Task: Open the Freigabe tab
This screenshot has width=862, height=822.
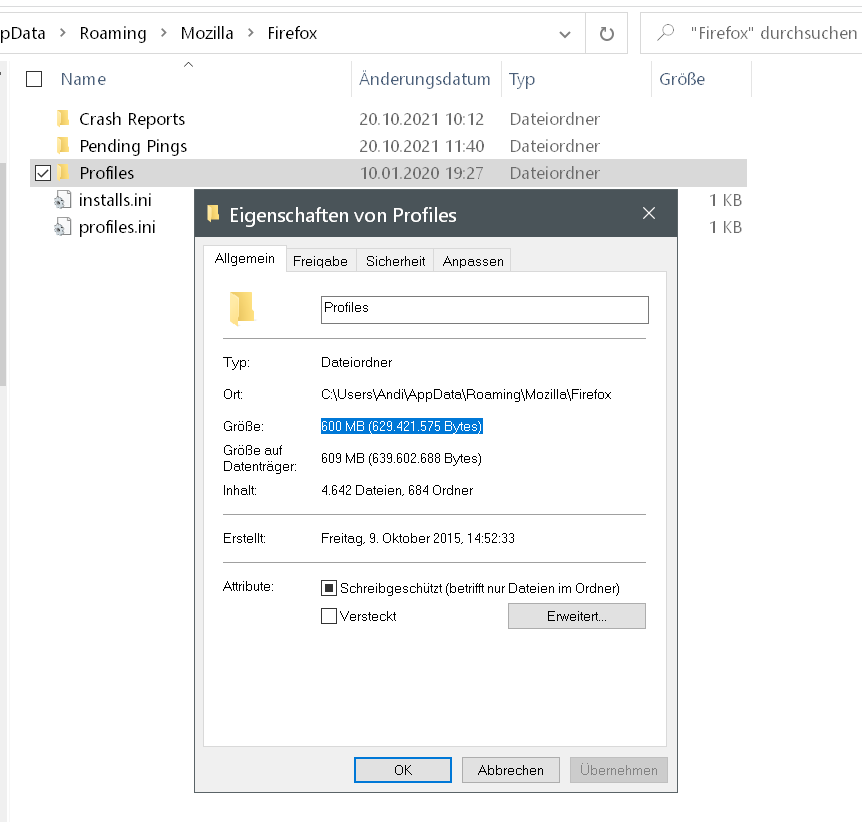Action: pos(320,261)
